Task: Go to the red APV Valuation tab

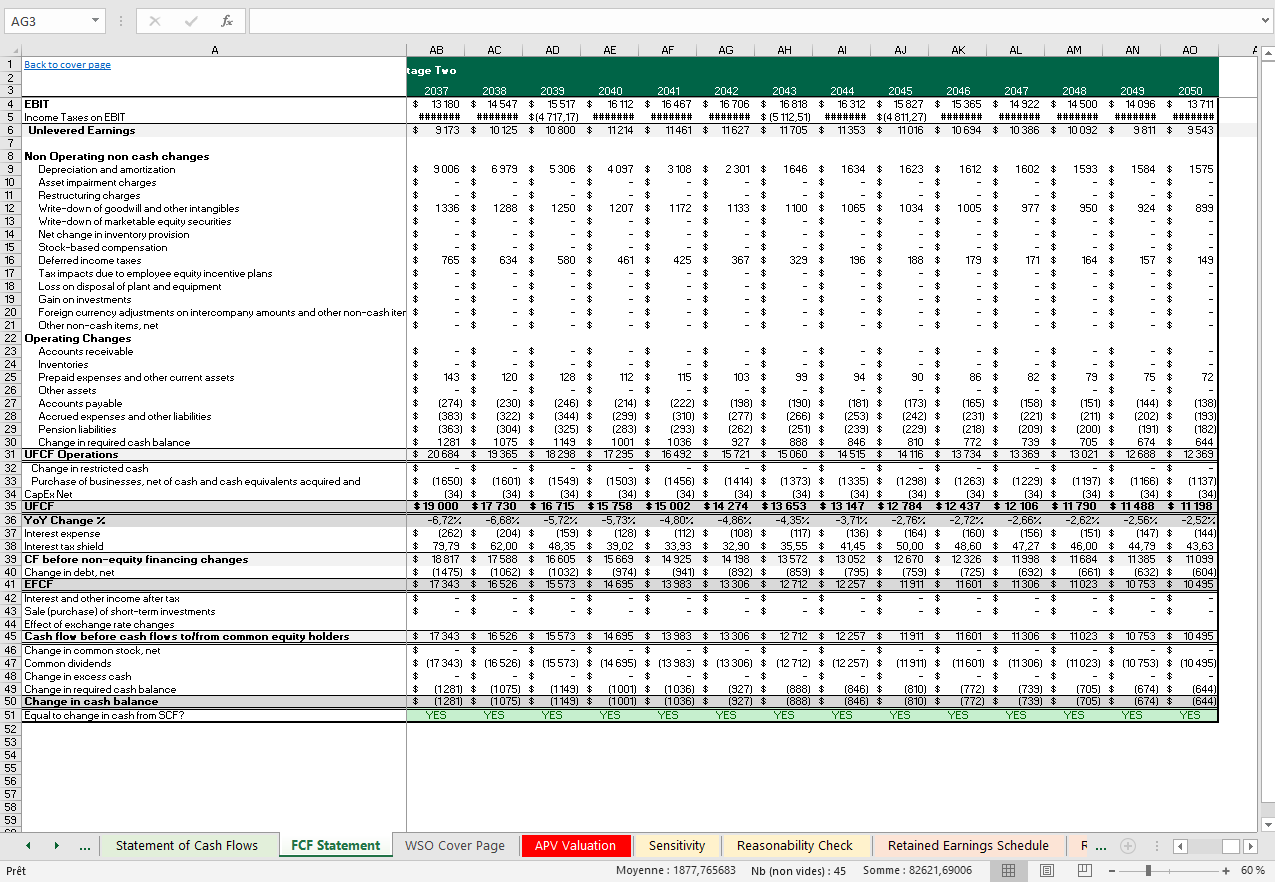Action: (575, 846)
